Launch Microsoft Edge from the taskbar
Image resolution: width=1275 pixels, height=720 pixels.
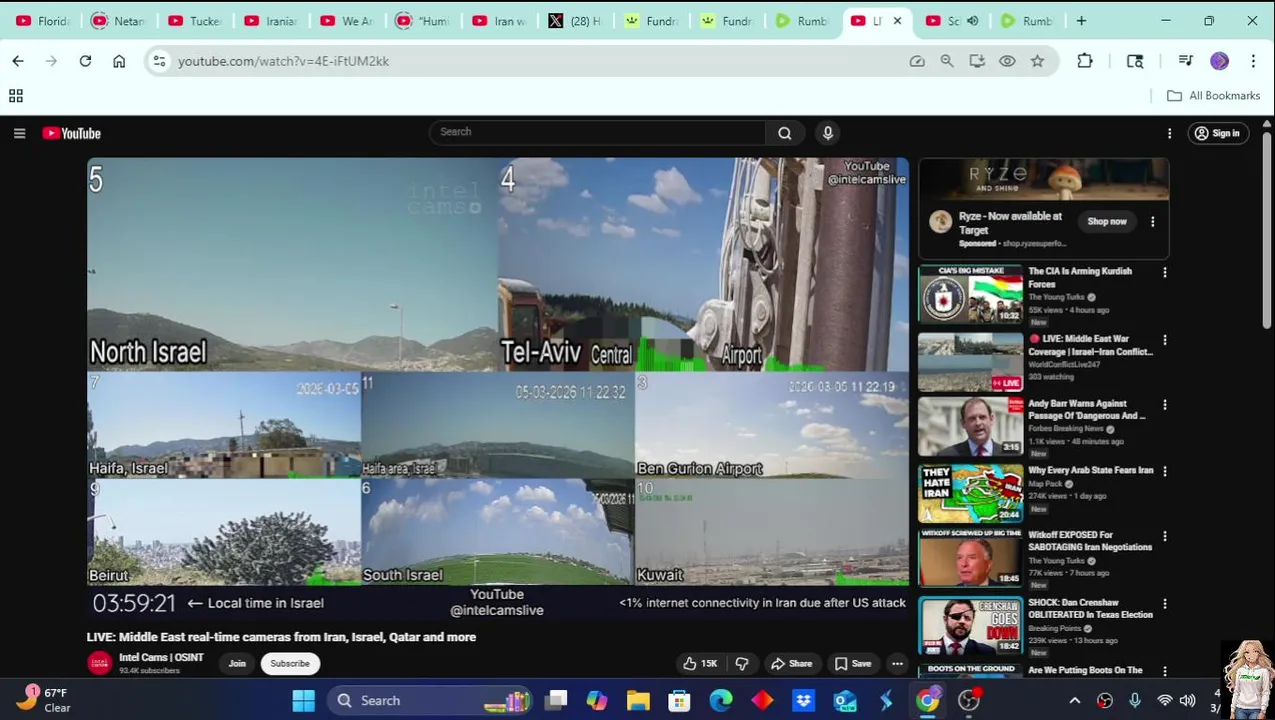pyautogui.click(x=720, y=701)
